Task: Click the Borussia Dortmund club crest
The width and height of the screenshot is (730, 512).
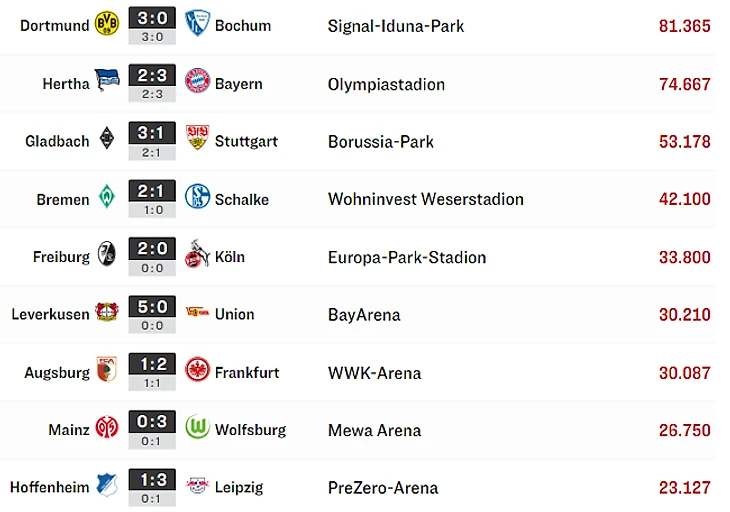Action: pyautogui.click(x=106, y=25)
